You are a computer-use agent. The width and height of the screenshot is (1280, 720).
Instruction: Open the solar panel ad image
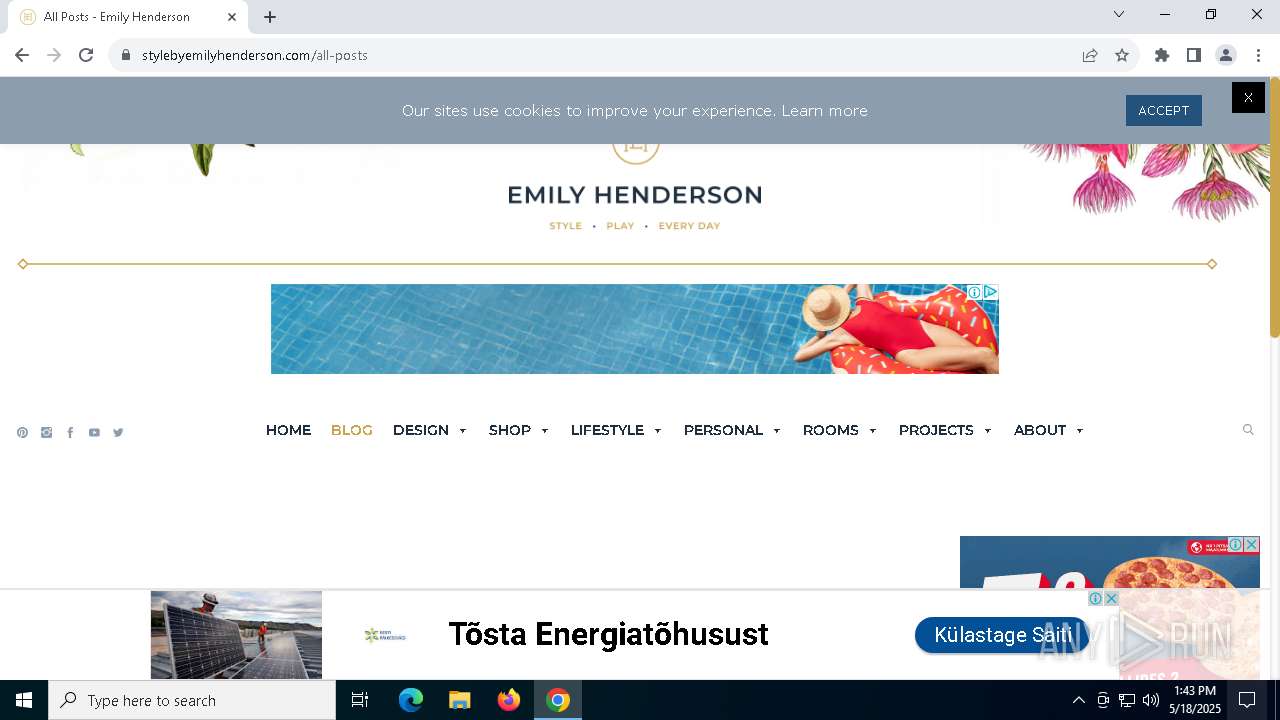pyautogui.click(x=236, y=635)
